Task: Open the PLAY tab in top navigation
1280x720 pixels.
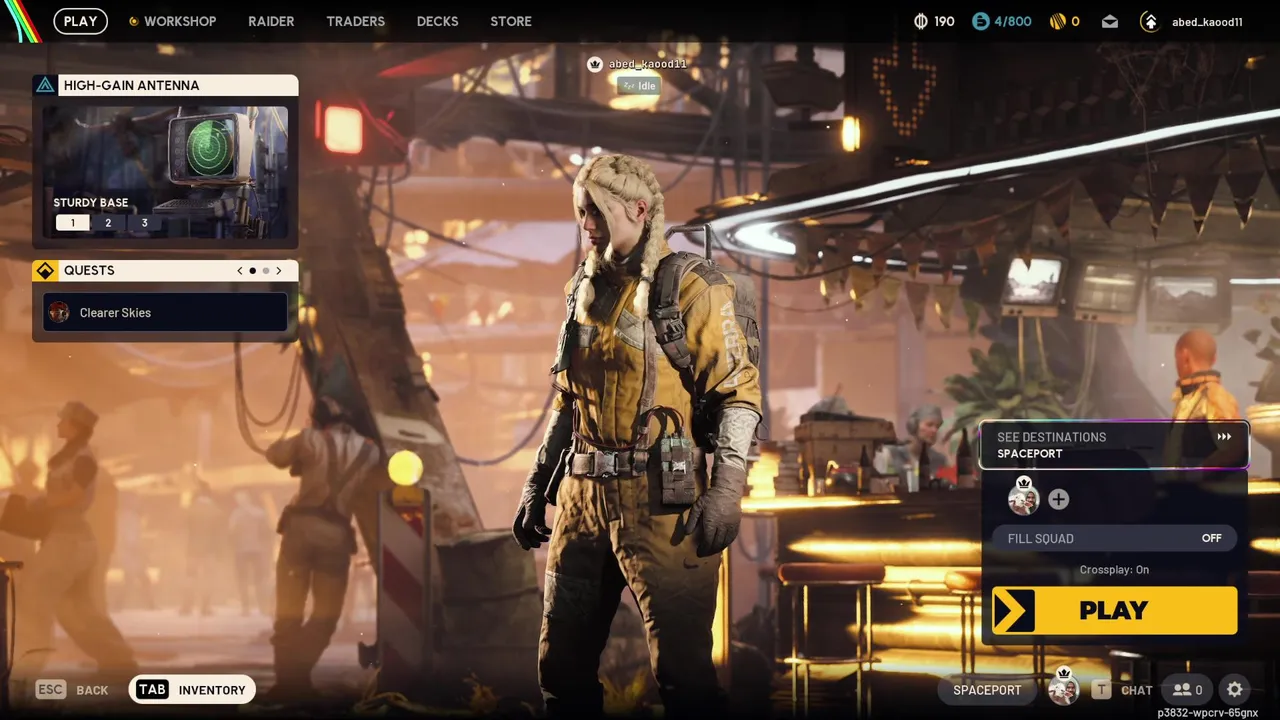Action: click(x=80, y=21)
